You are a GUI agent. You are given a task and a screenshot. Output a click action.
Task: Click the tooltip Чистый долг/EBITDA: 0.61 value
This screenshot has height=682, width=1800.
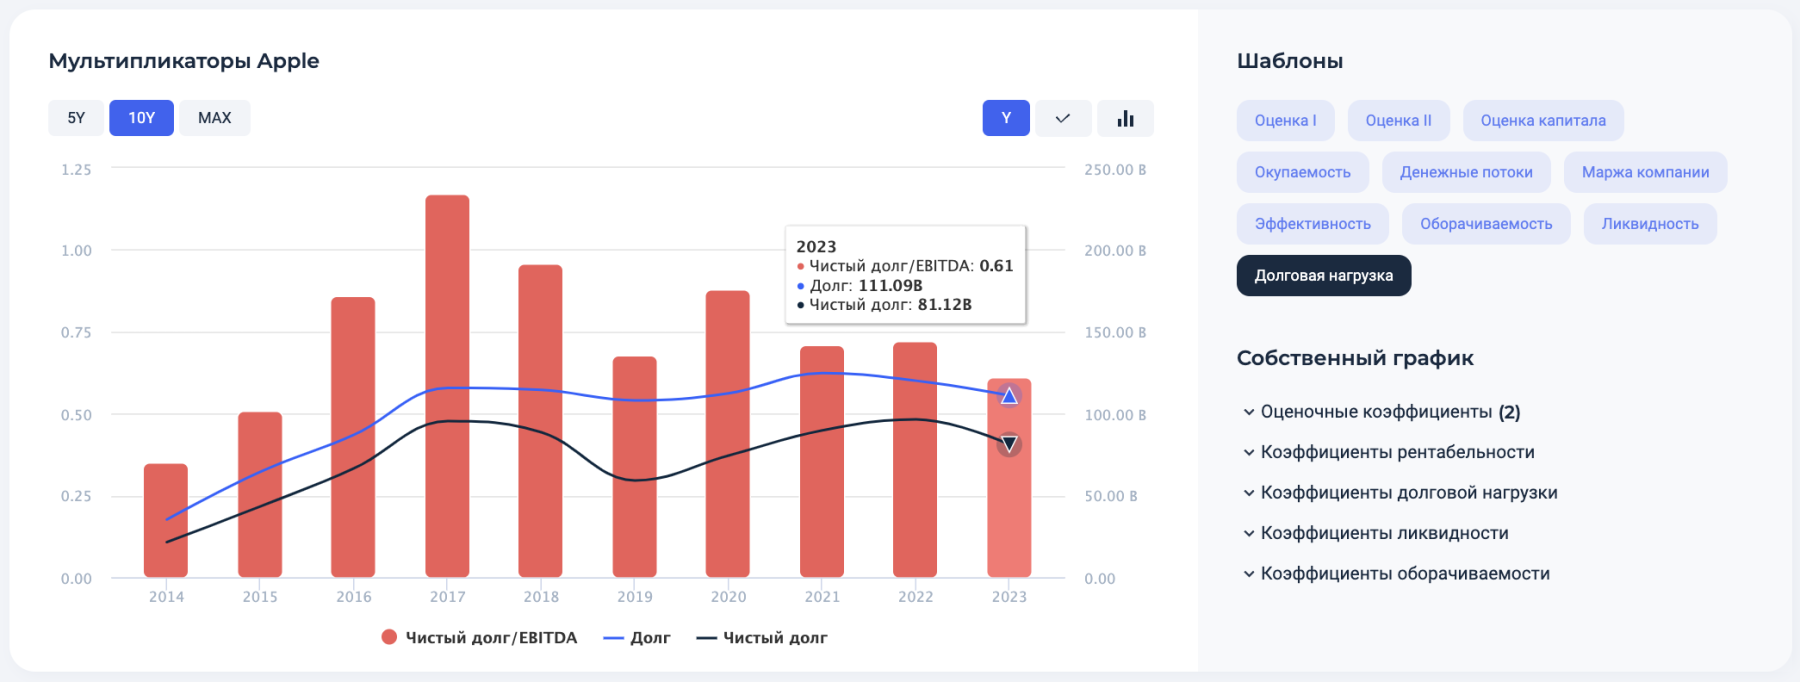(x=905, y=266)
